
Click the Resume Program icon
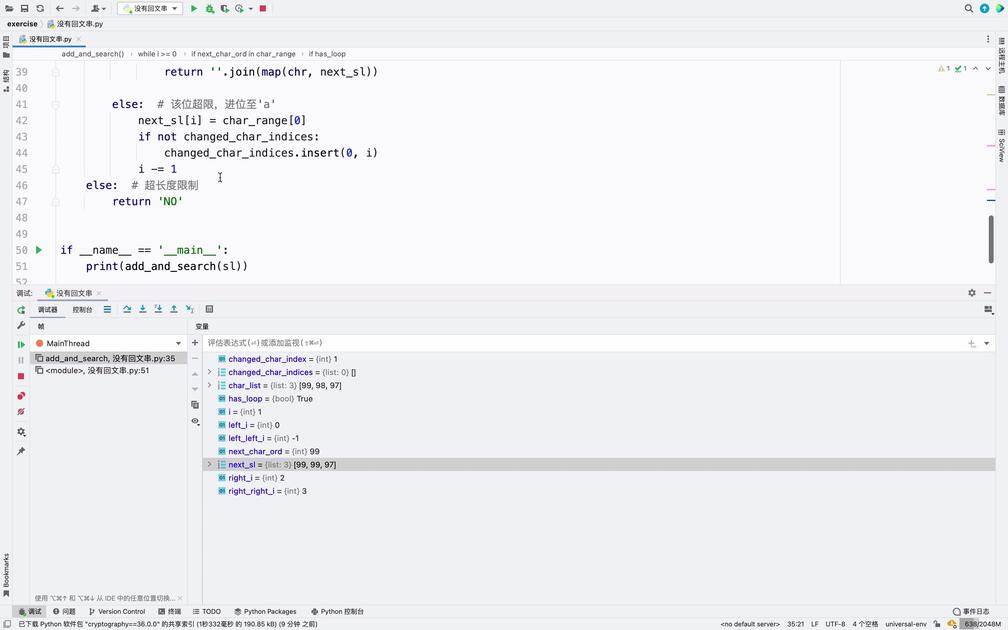point(21,345)
